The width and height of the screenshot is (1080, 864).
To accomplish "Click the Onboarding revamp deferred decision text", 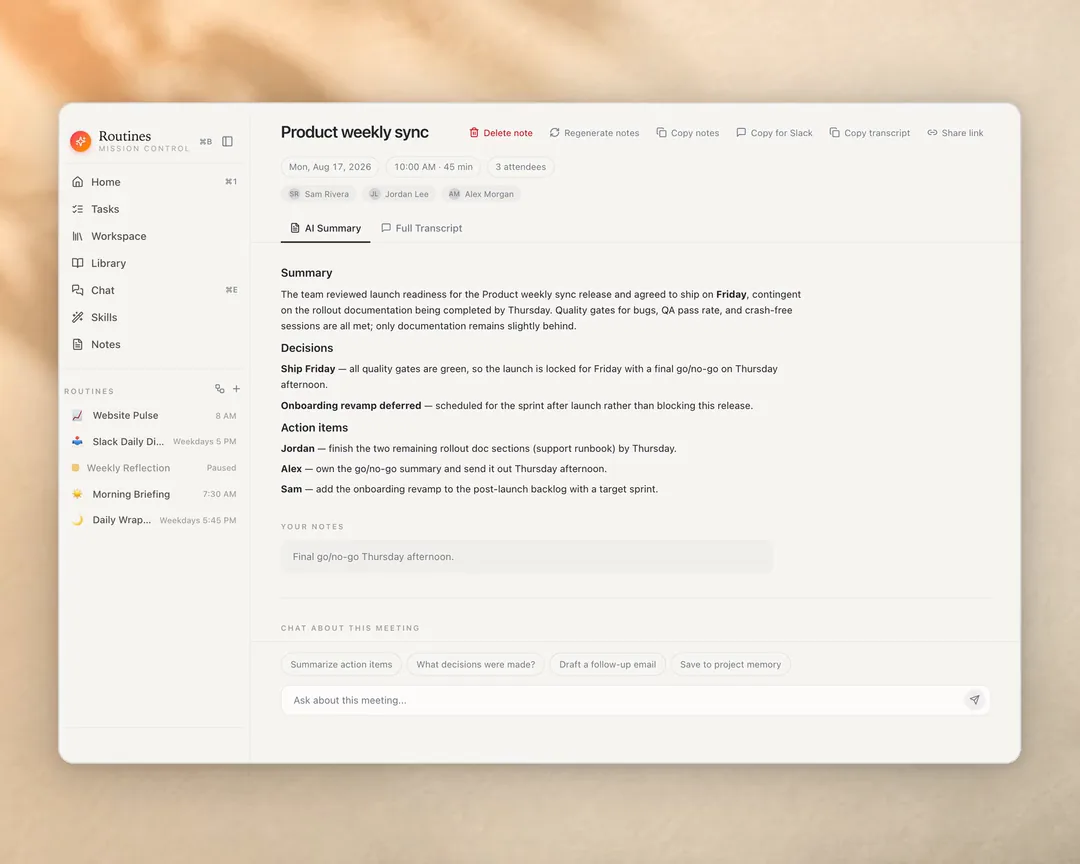I will tap(517, 406).
